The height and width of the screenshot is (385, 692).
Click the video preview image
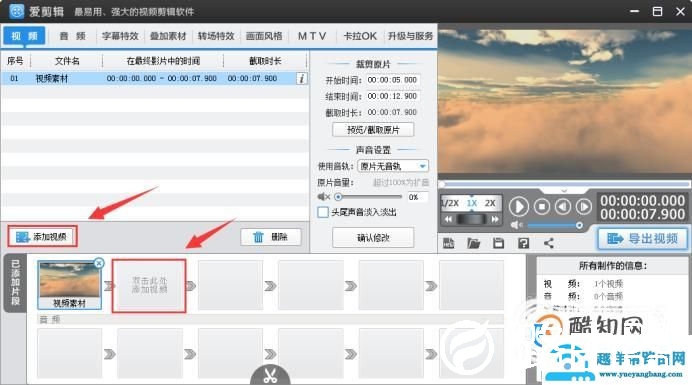point(564,102)
